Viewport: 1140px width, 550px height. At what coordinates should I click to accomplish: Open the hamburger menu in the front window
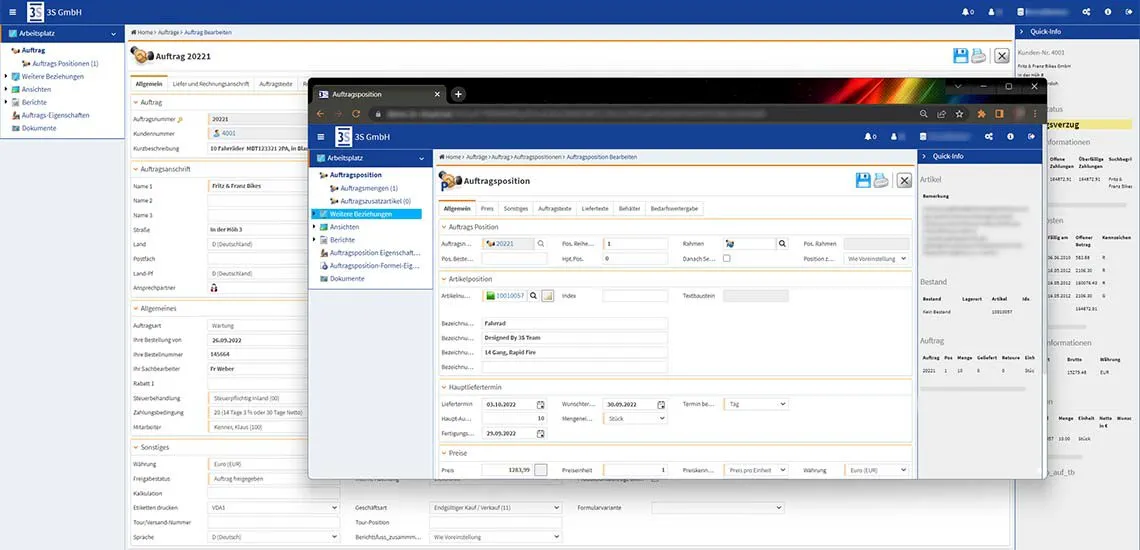tap(320, 137)
